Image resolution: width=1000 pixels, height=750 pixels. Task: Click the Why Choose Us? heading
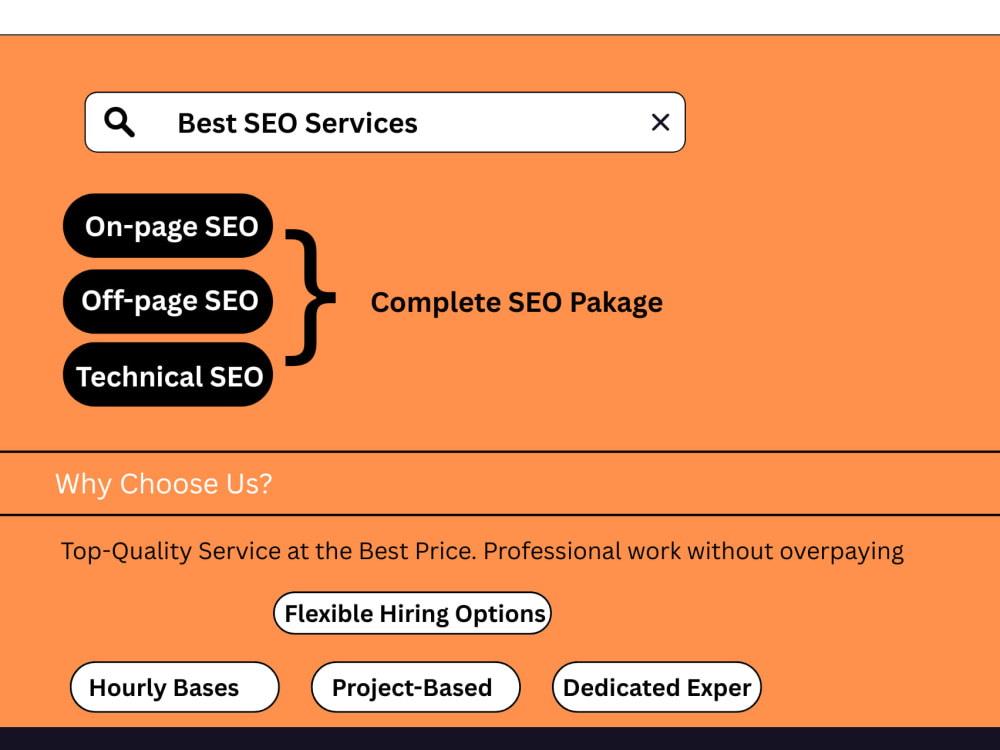point(163,484)
